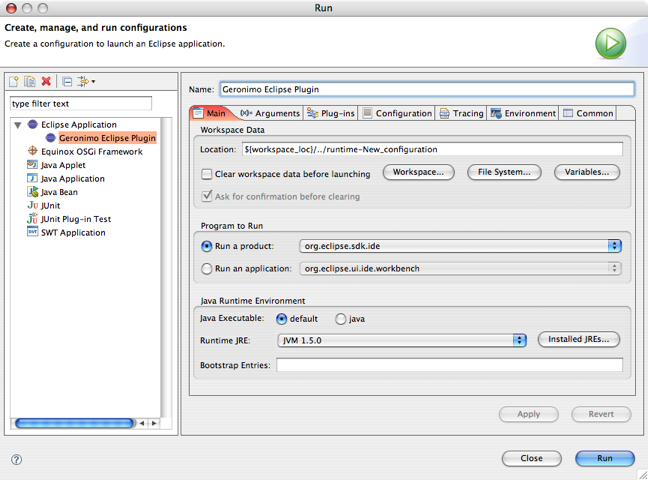This screenshot has height=480, width=648.
Task: Click the JUnit icon
Action: coord(33,205)
